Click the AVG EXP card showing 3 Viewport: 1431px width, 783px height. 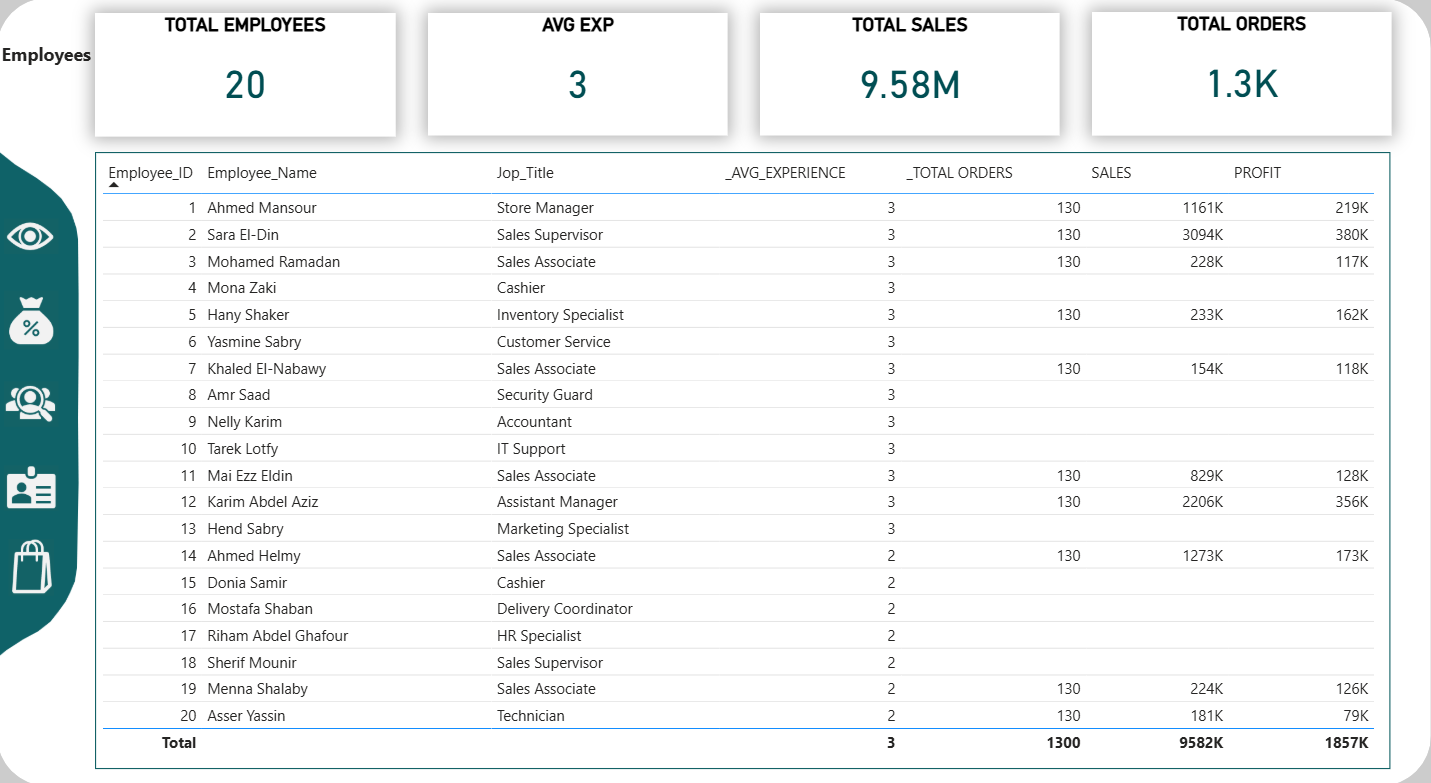point(577,73)
